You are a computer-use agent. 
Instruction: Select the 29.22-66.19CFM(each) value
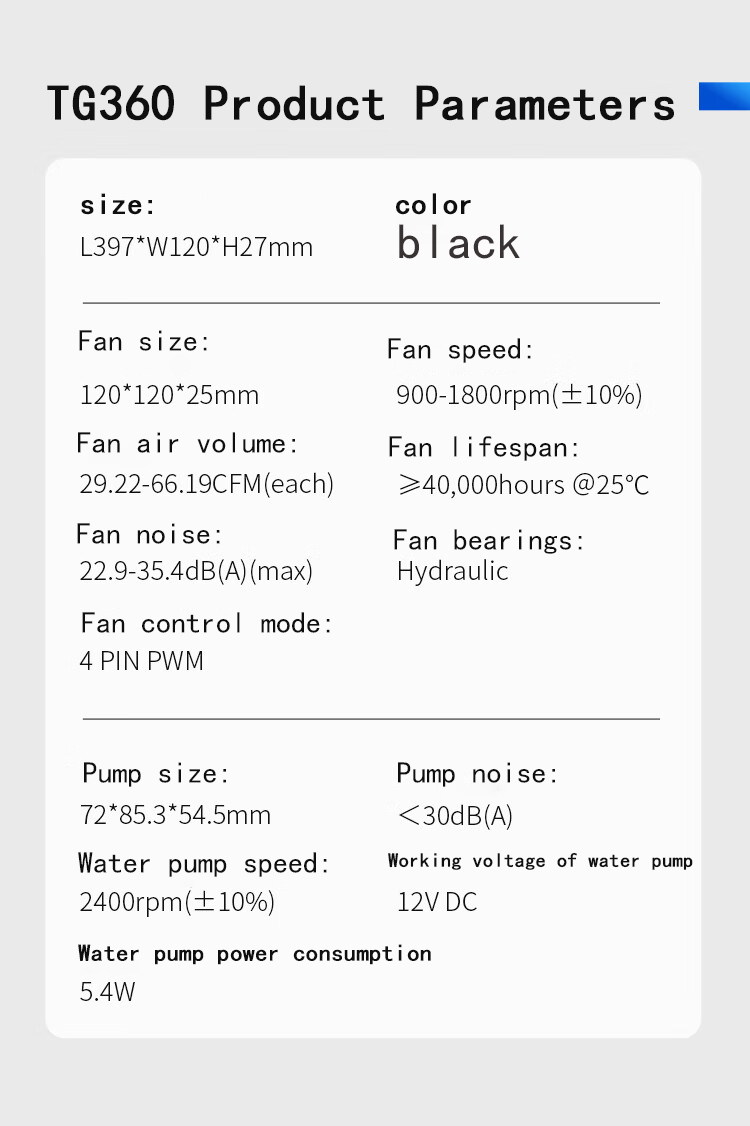click(206, 485)
